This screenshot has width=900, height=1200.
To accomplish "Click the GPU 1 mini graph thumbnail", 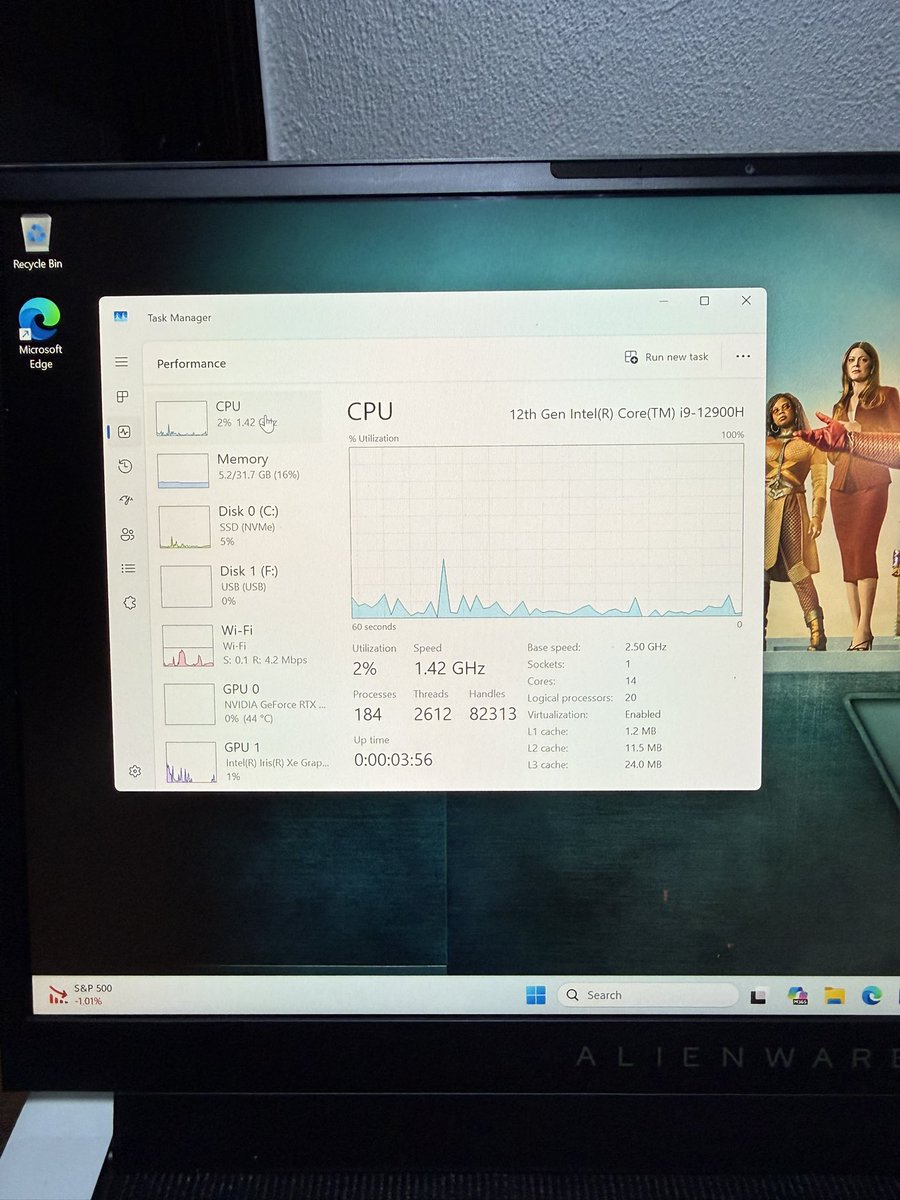I will pos(191,762).
